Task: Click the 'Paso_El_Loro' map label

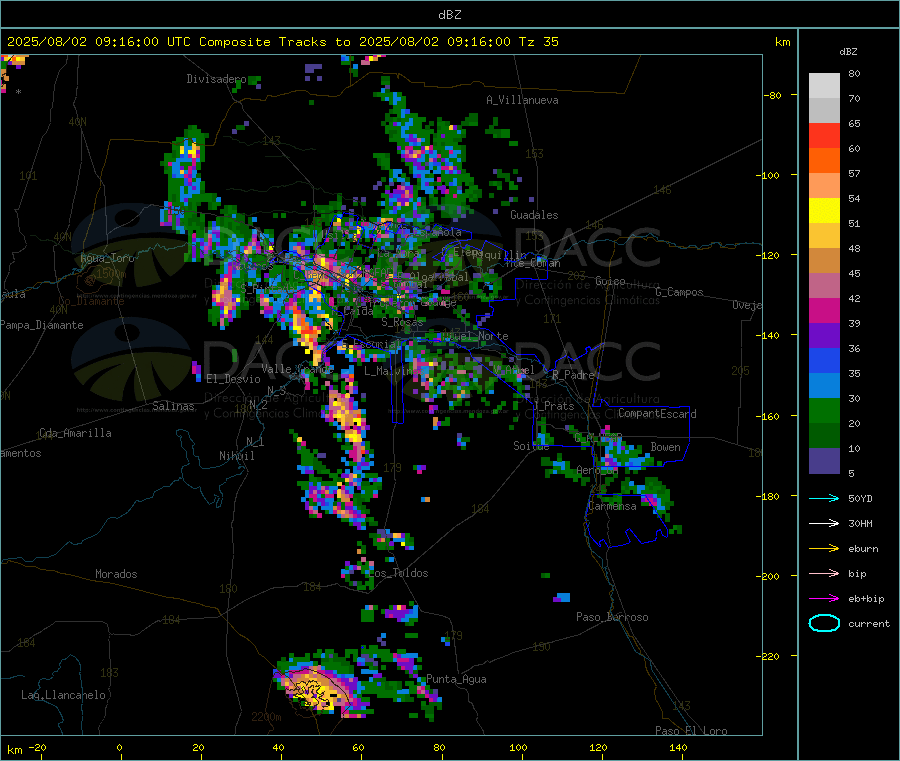Action: click(691, 731)
